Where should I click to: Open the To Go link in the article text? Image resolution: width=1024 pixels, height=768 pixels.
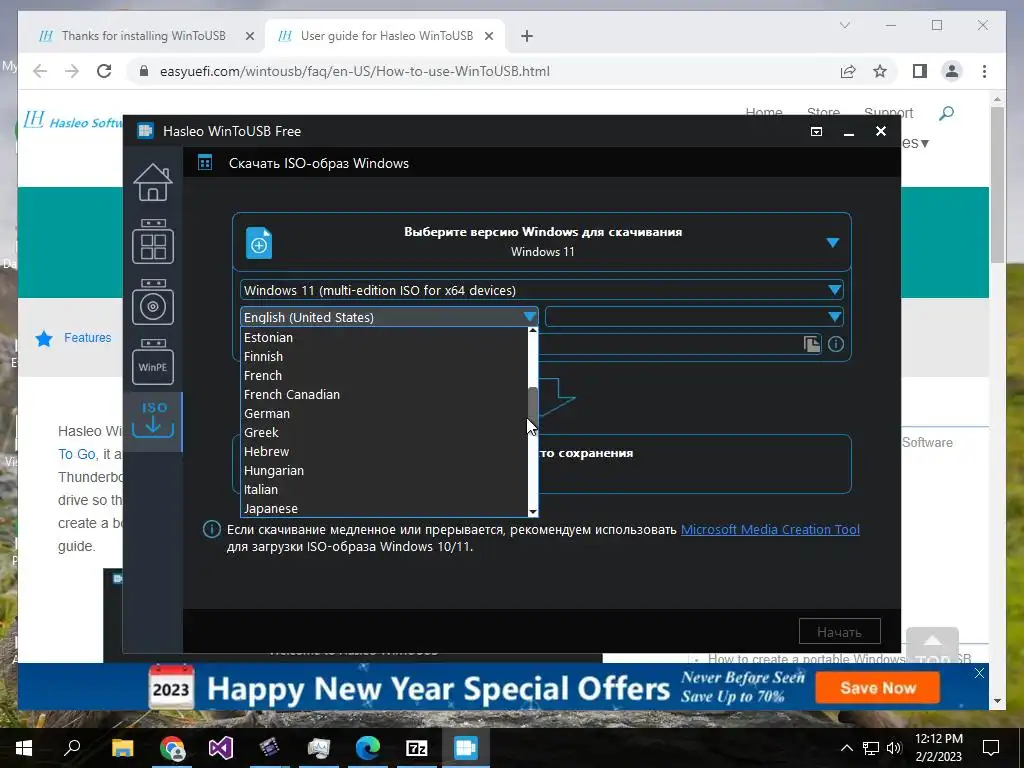coord(76,454)
